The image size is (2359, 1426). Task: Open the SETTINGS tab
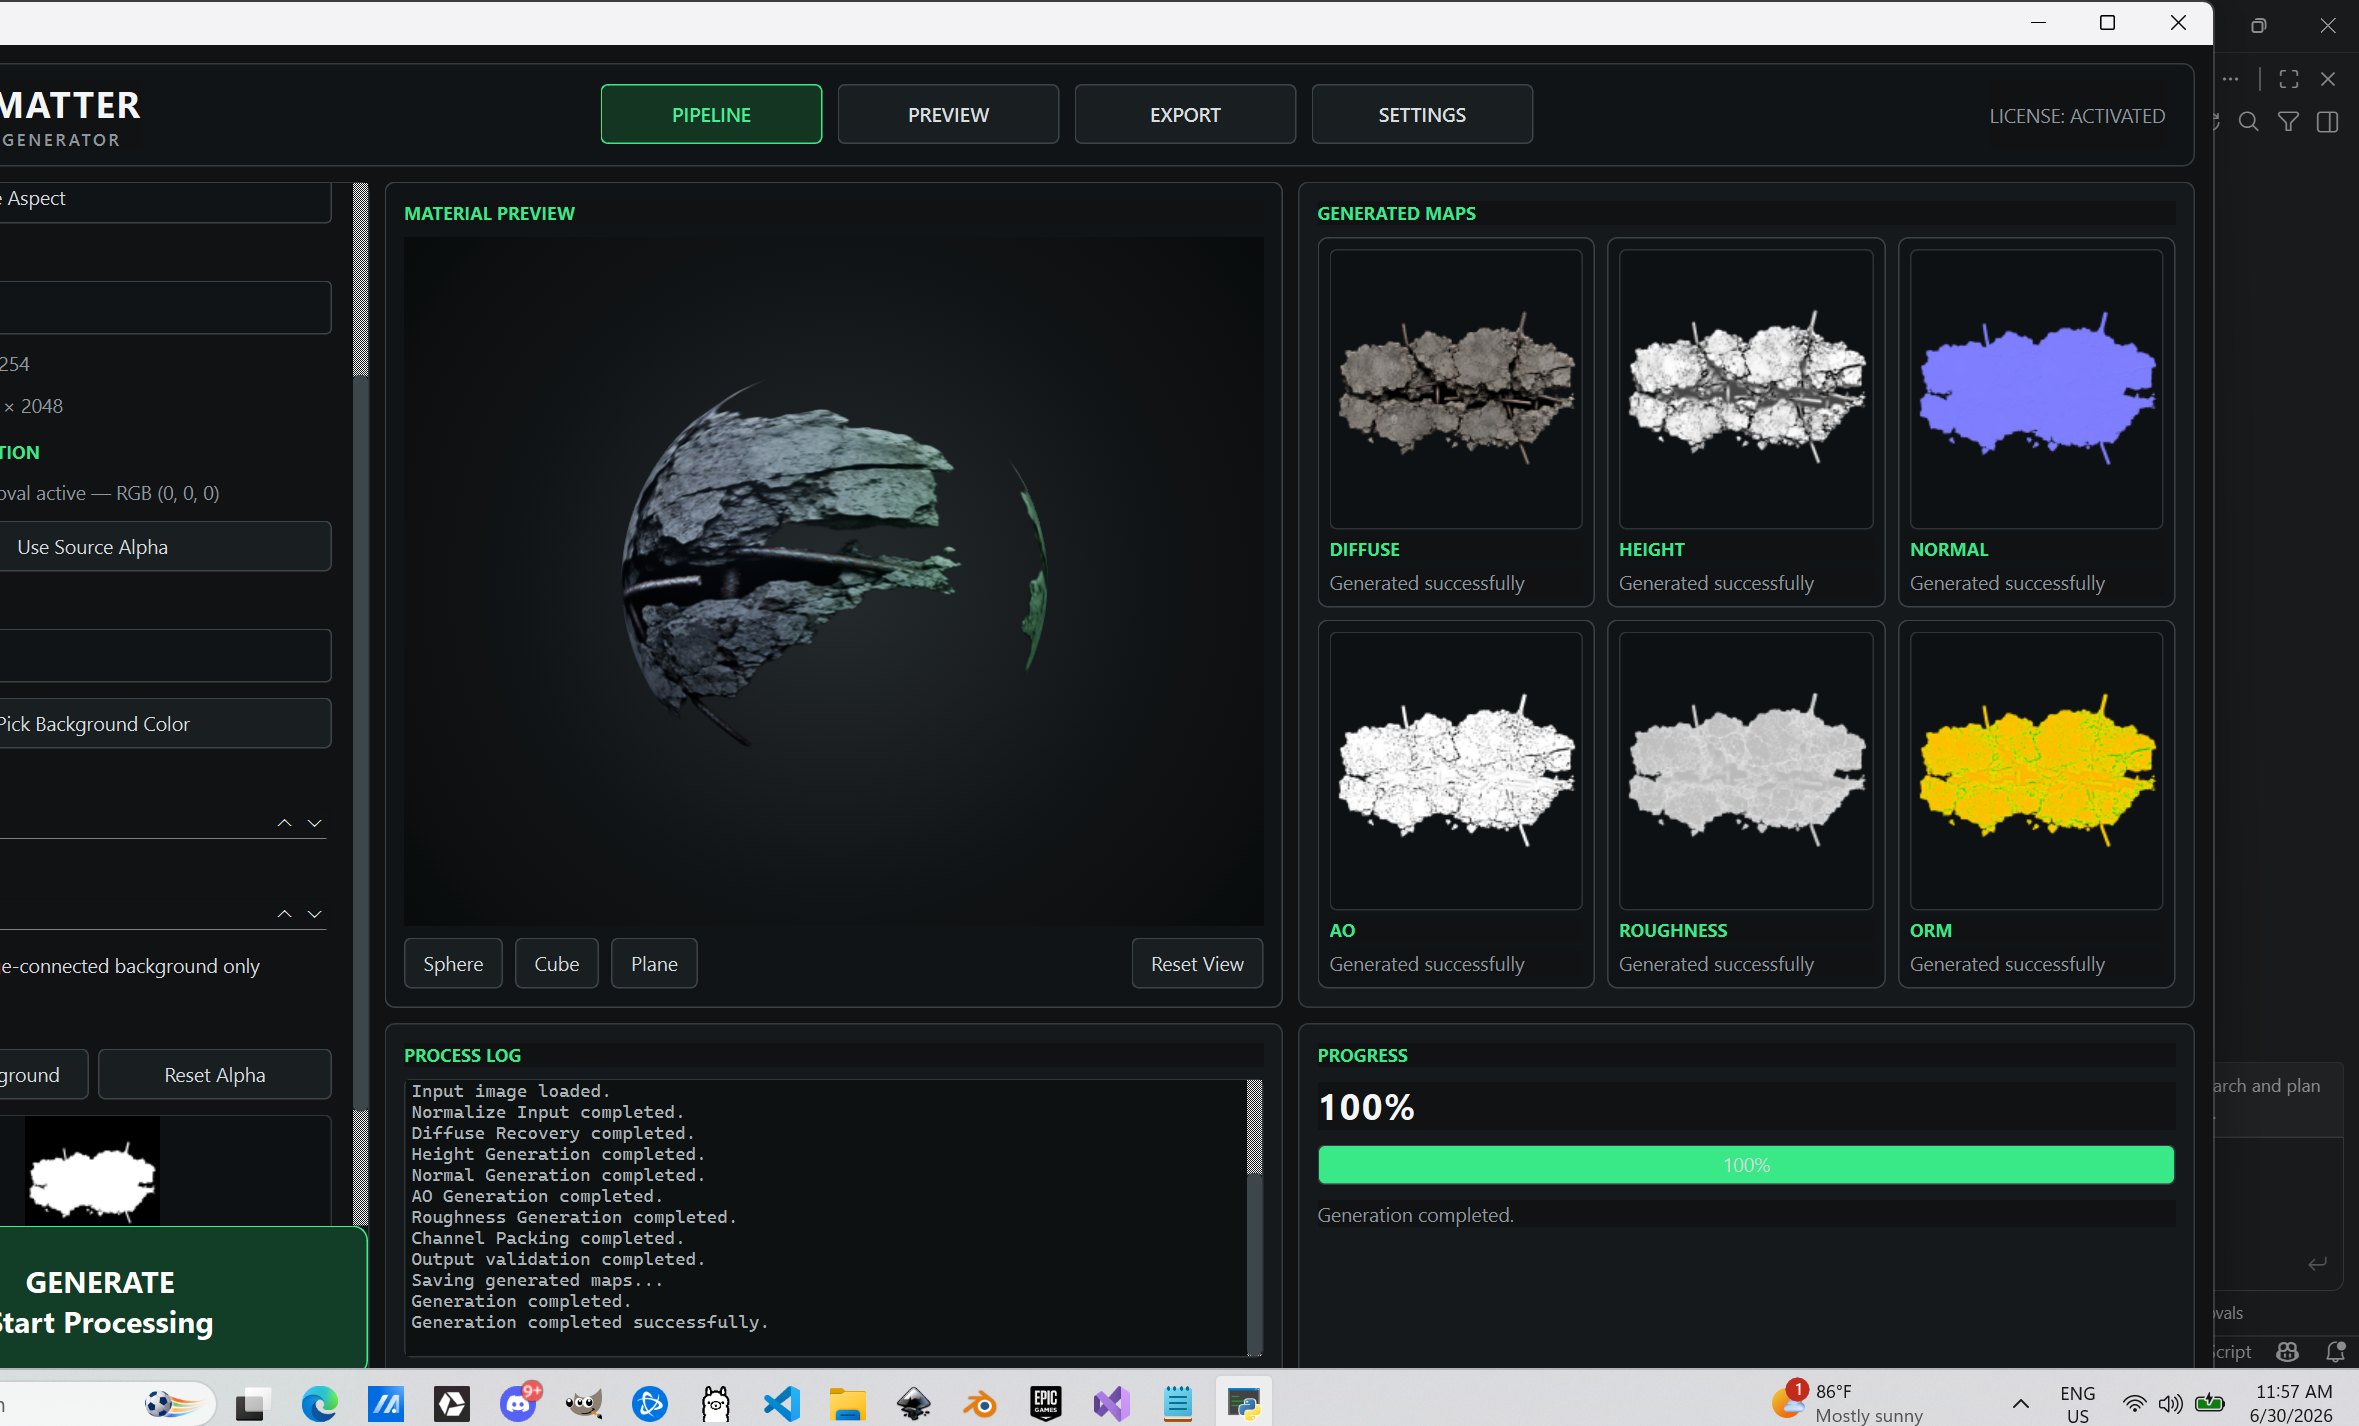pos(1422,114)
